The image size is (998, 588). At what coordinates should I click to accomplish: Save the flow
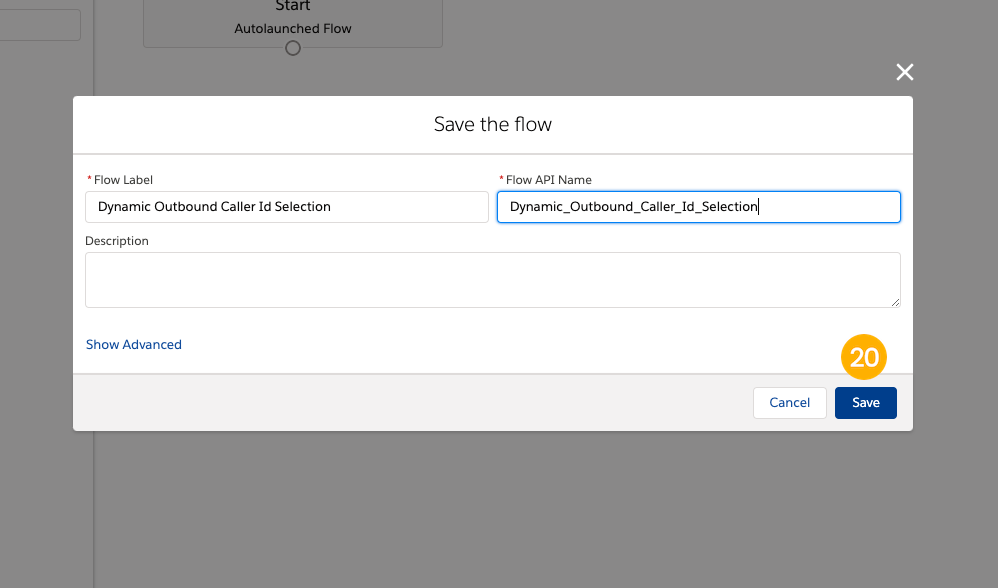click(x=865, y=402)
